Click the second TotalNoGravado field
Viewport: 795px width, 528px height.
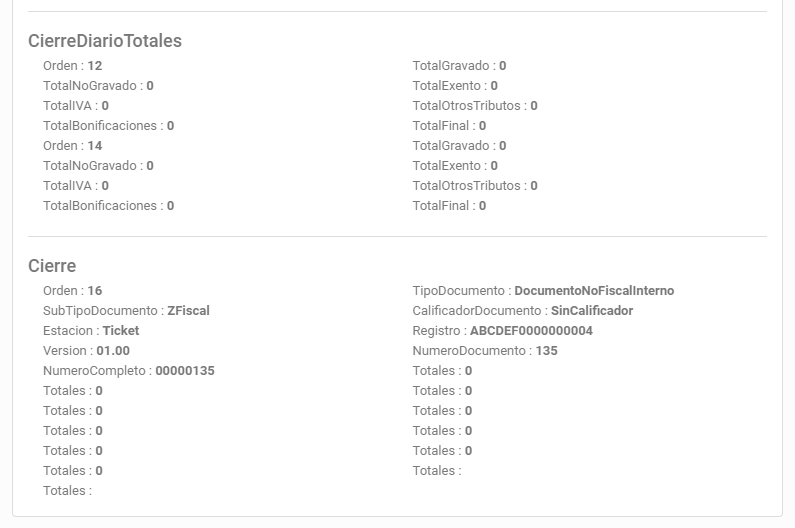point(98,166)
